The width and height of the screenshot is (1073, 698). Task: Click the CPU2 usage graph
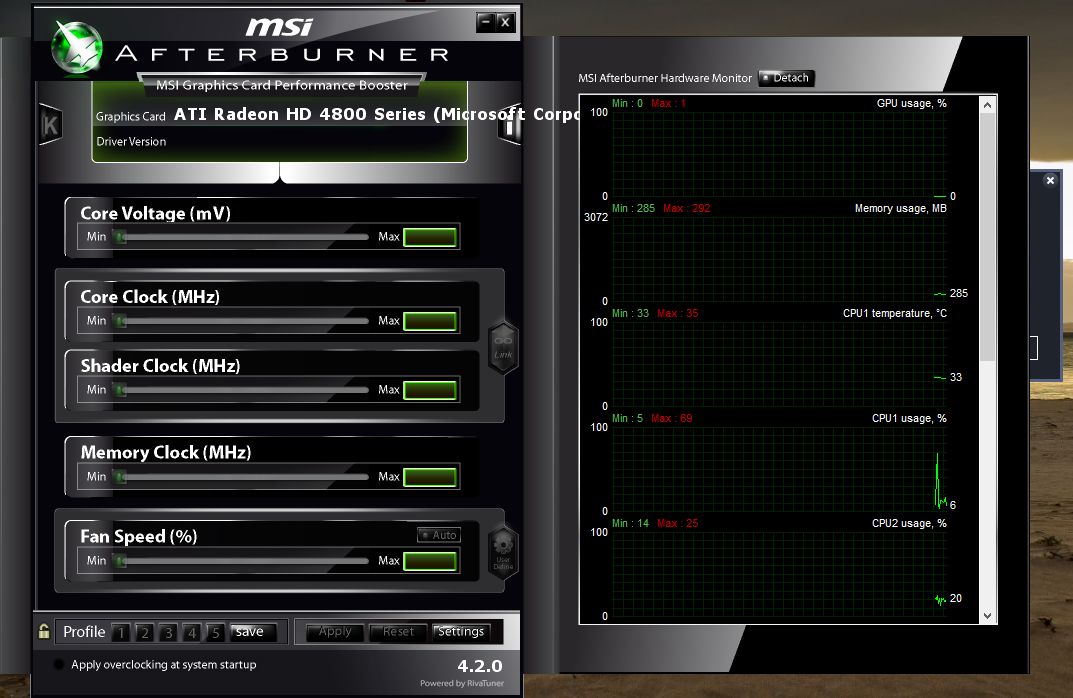click(x=779, y=574)
